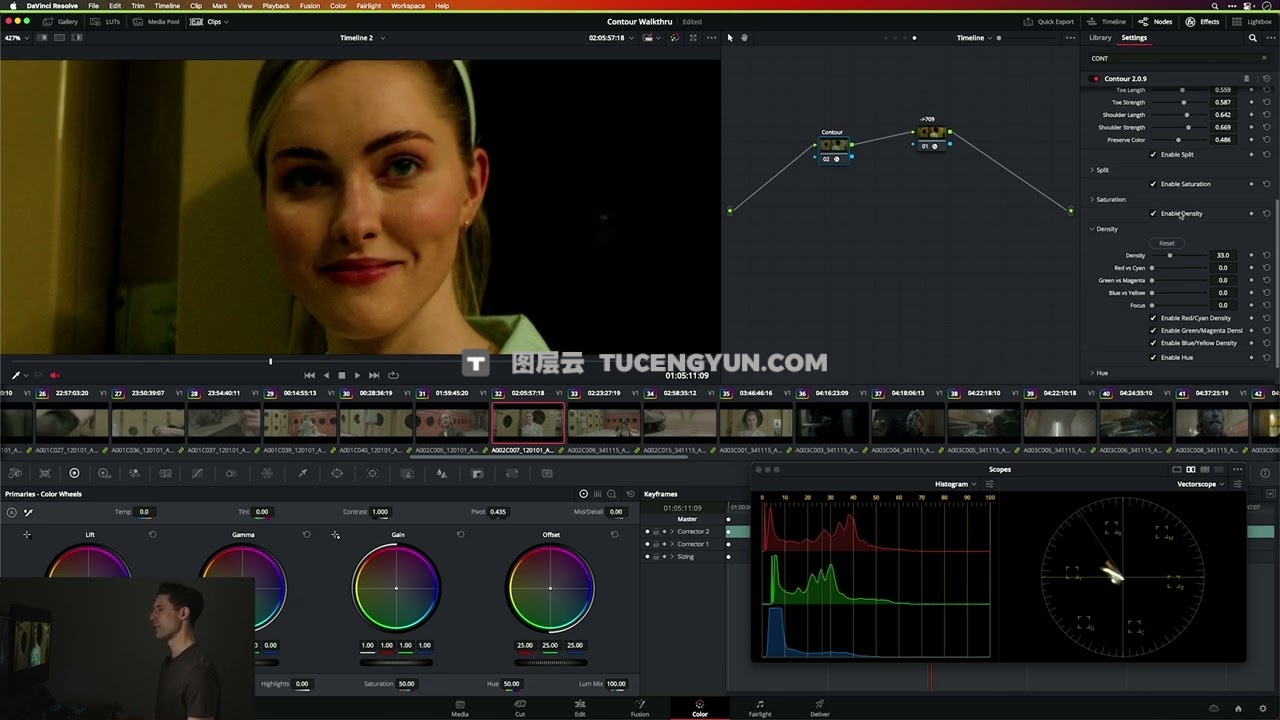1280x720 pixels.
Task: Open the Tracker palette icon
Action: click(372, 473)
